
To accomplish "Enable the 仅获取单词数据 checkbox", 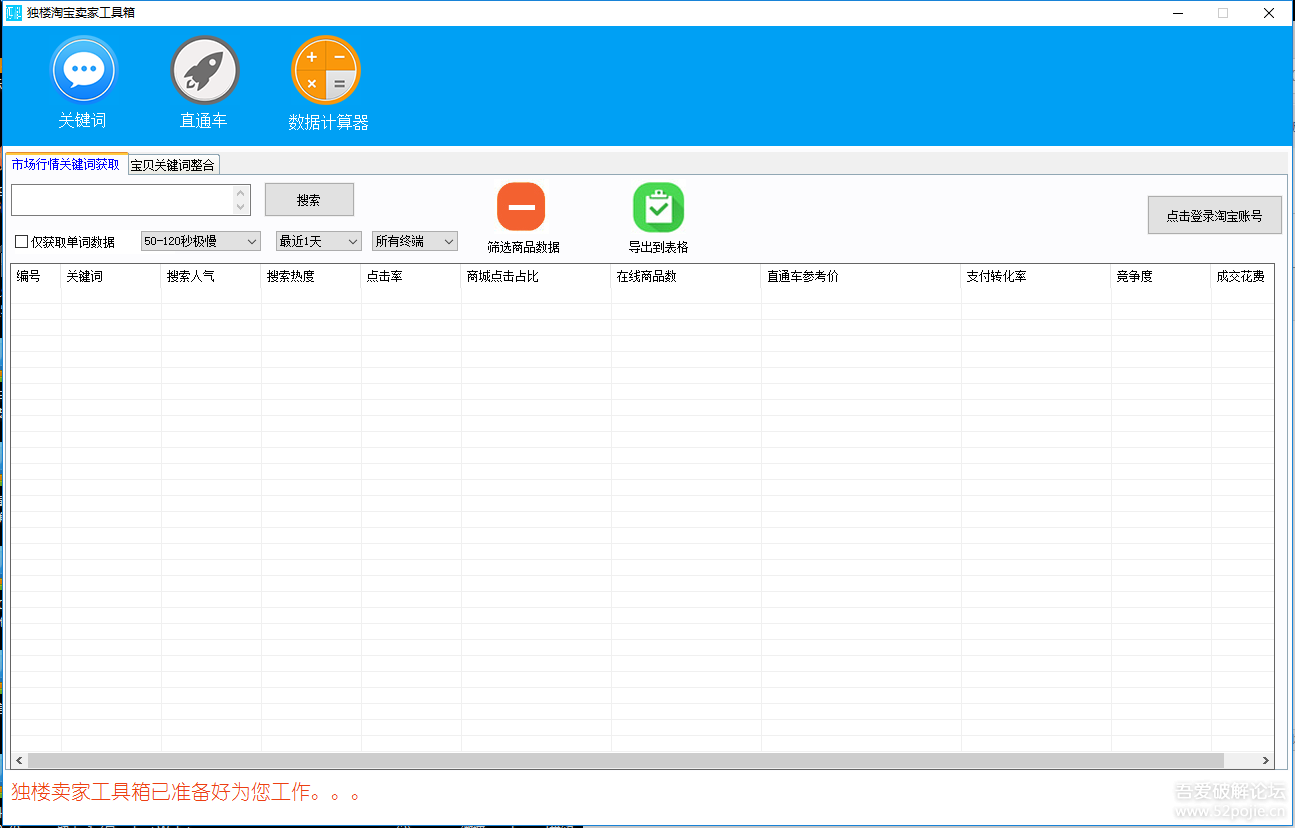I will pos(21,242).
